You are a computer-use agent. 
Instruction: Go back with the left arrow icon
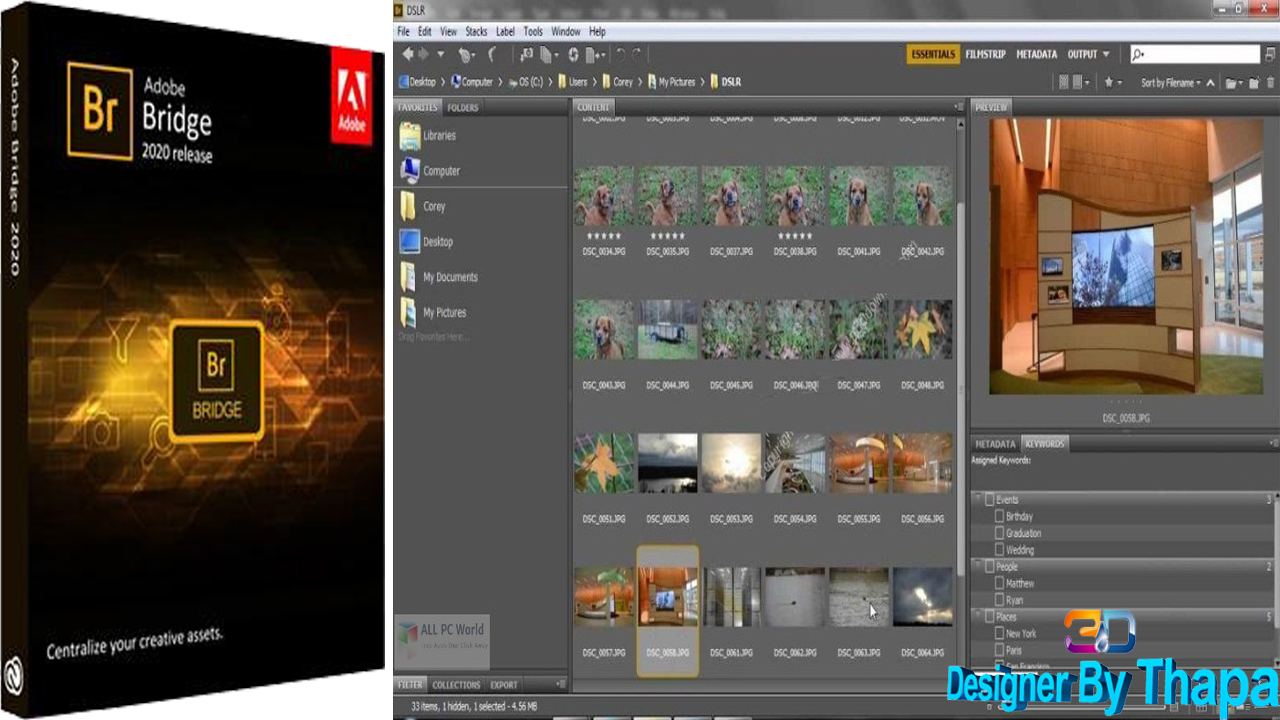tap(407, 55)
